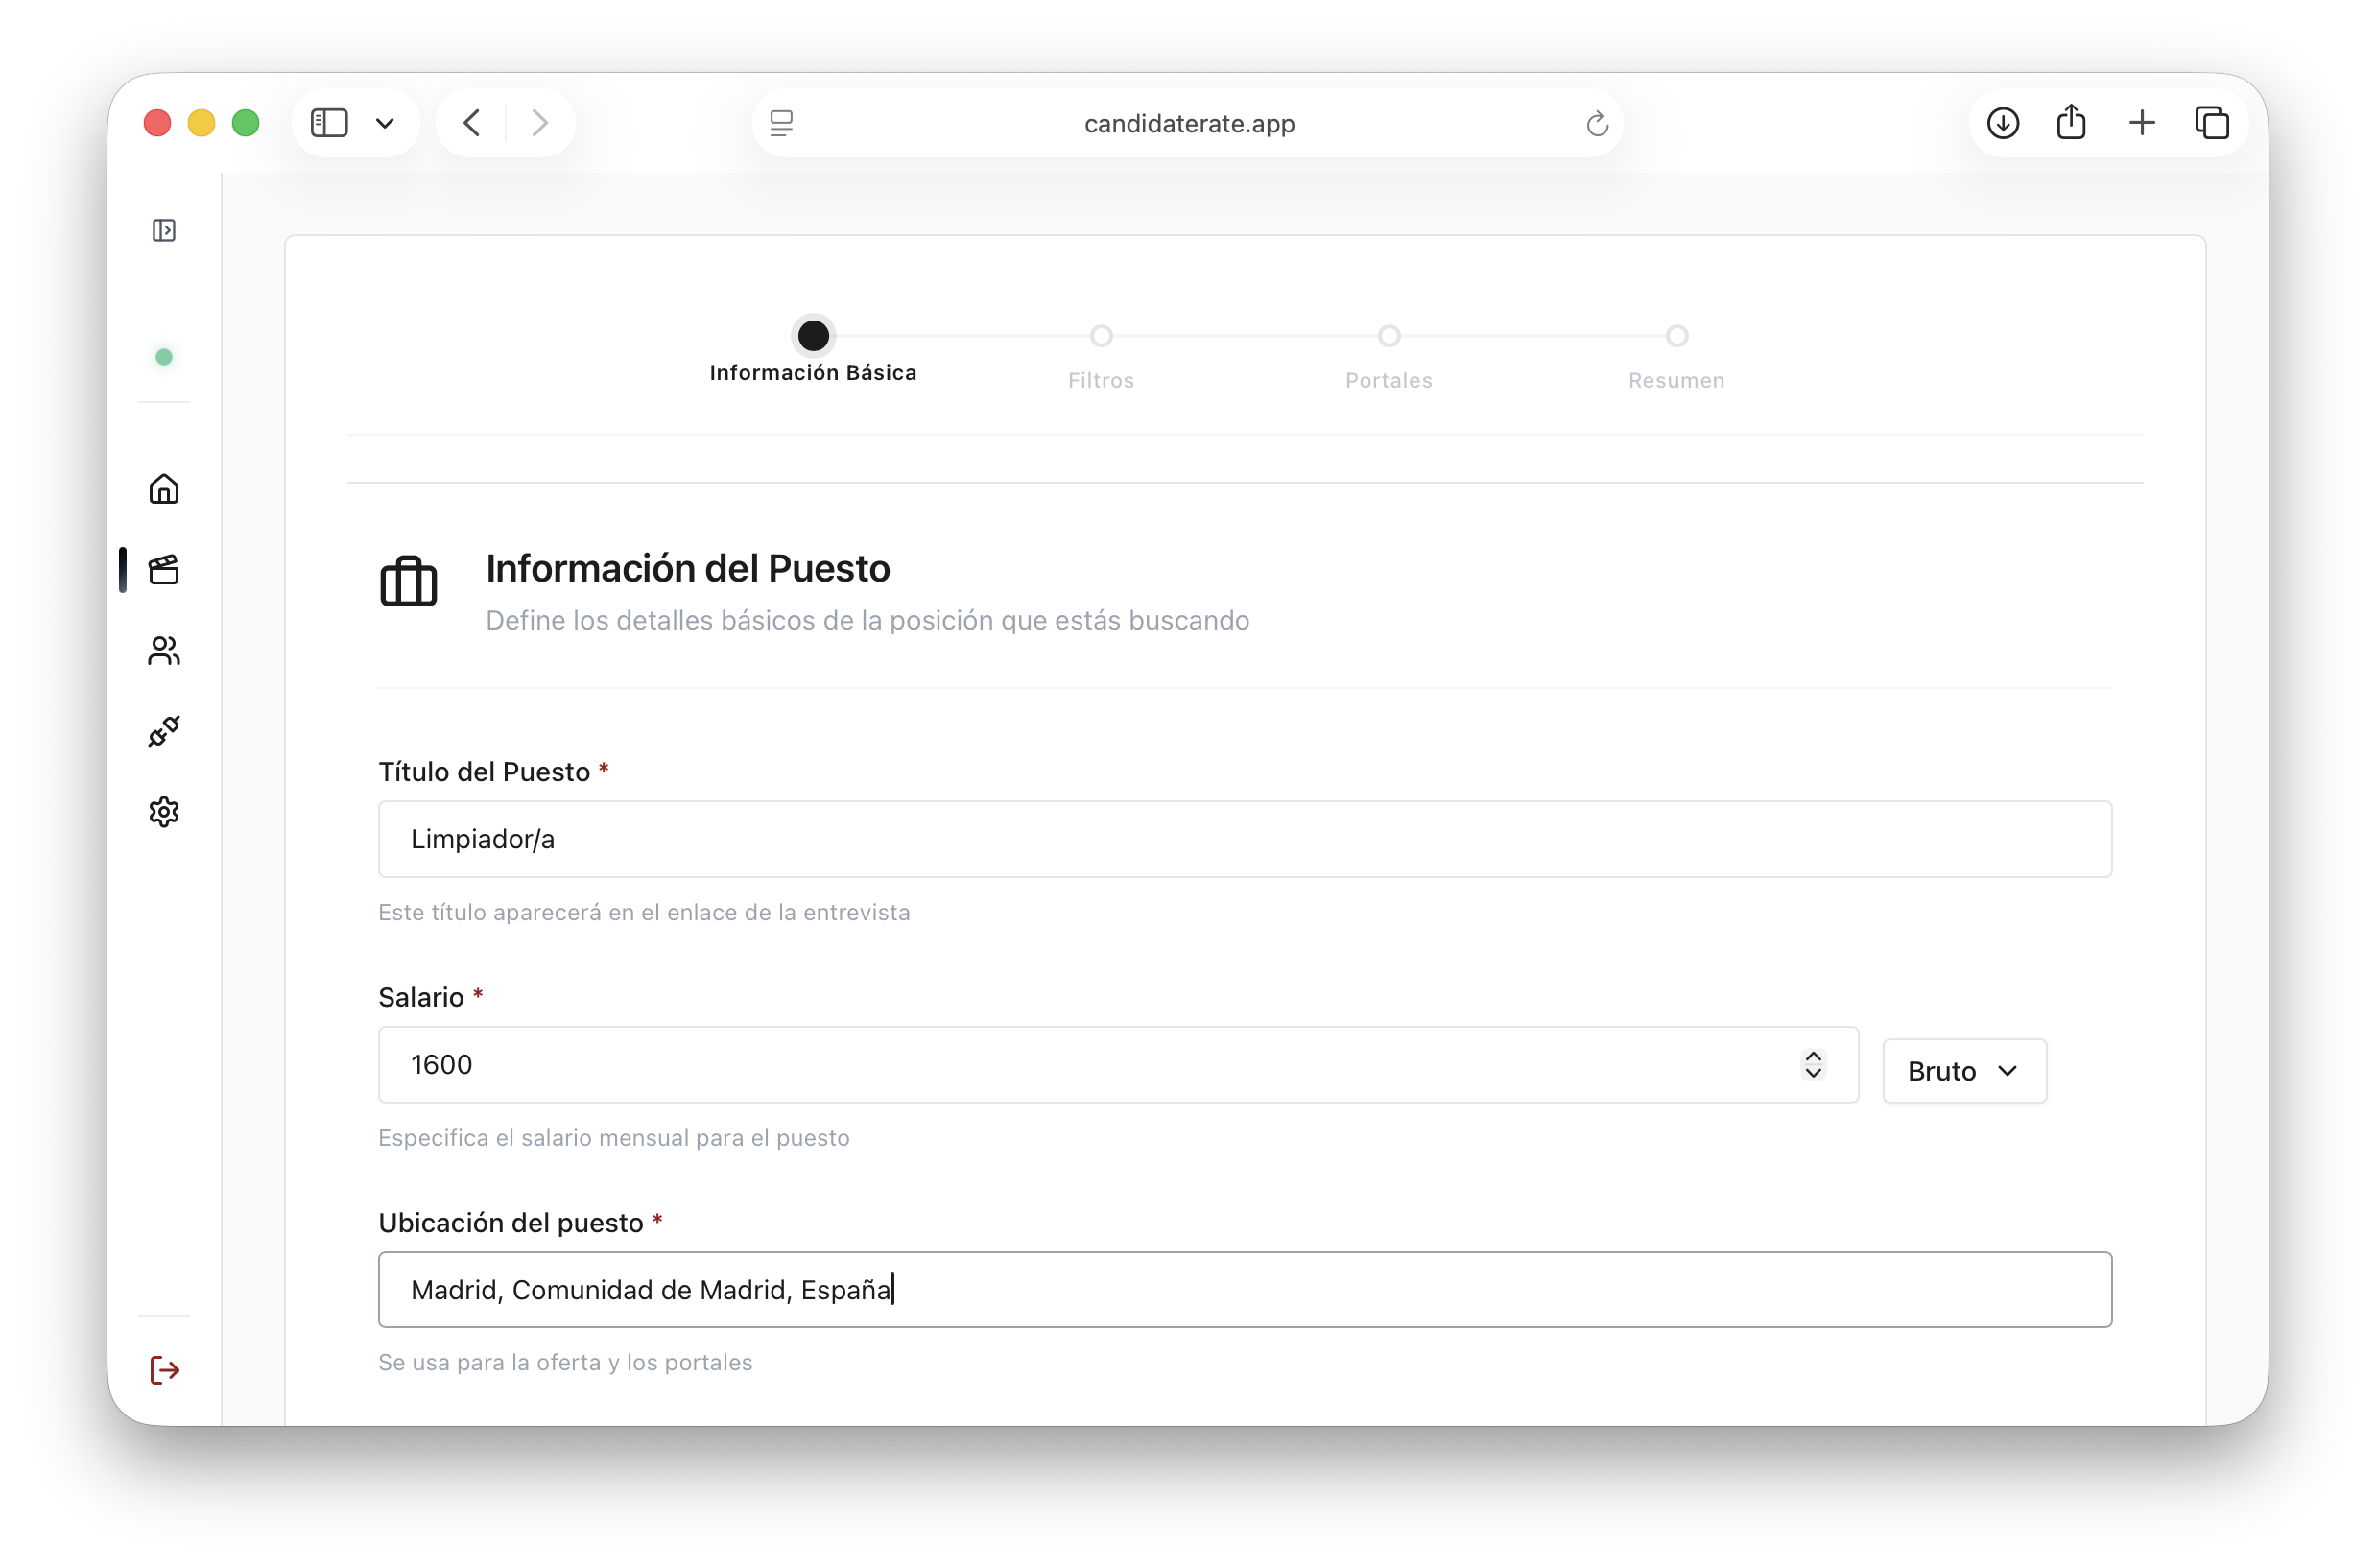Image resolution: width=2376 pixels, height=1568 pixels.
Task: Click the salary stepper arrows
Action: click(x=1813, y=1064)
